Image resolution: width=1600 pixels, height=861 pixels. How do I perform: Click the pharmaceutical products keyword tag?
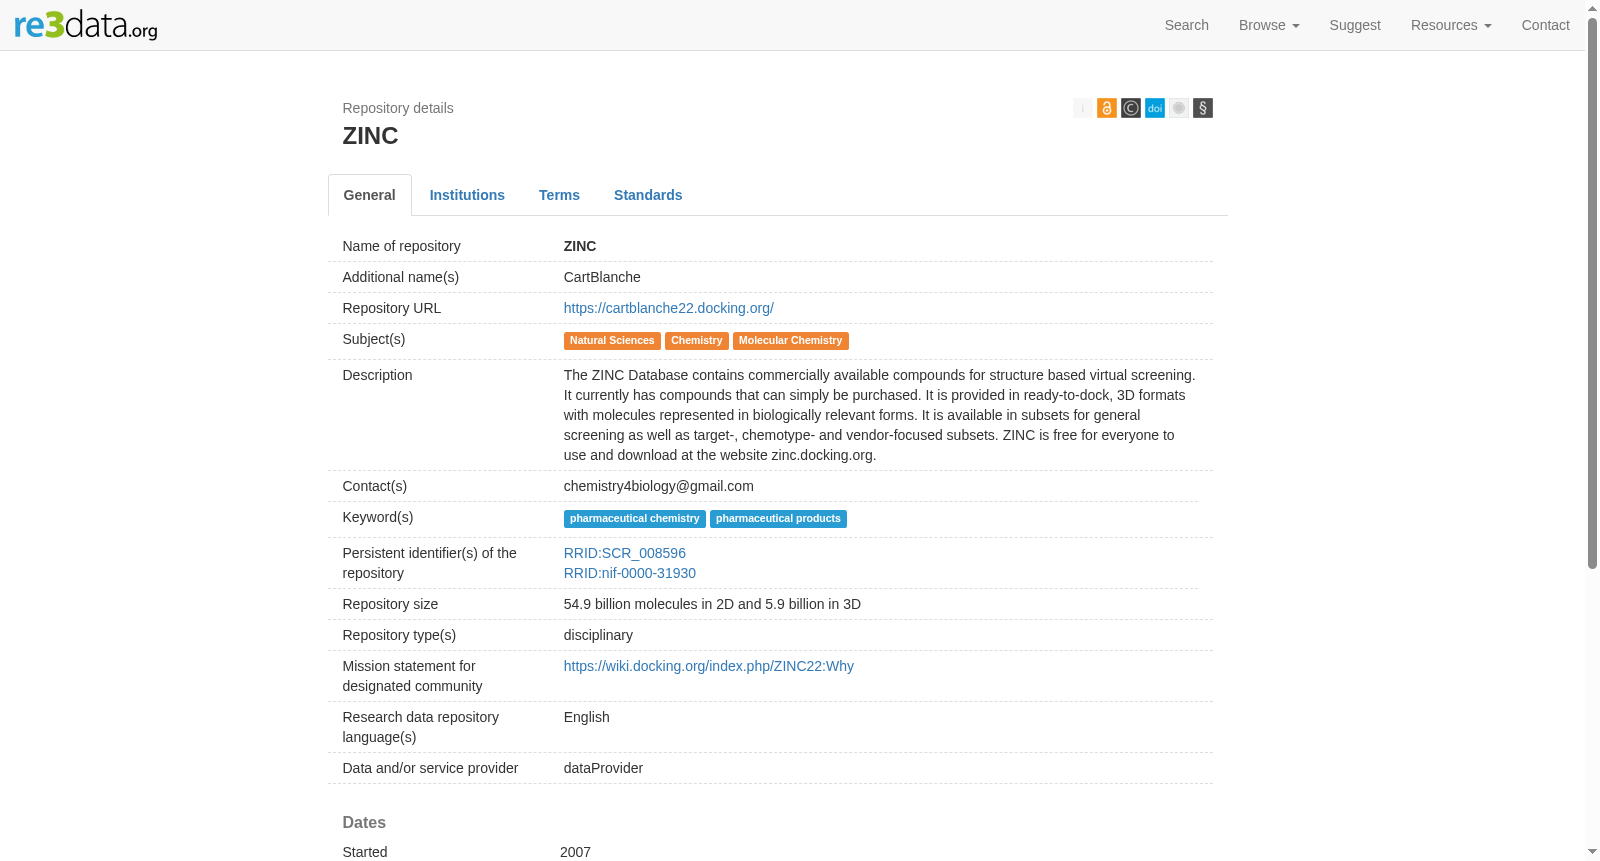click(x=779, y=519)
